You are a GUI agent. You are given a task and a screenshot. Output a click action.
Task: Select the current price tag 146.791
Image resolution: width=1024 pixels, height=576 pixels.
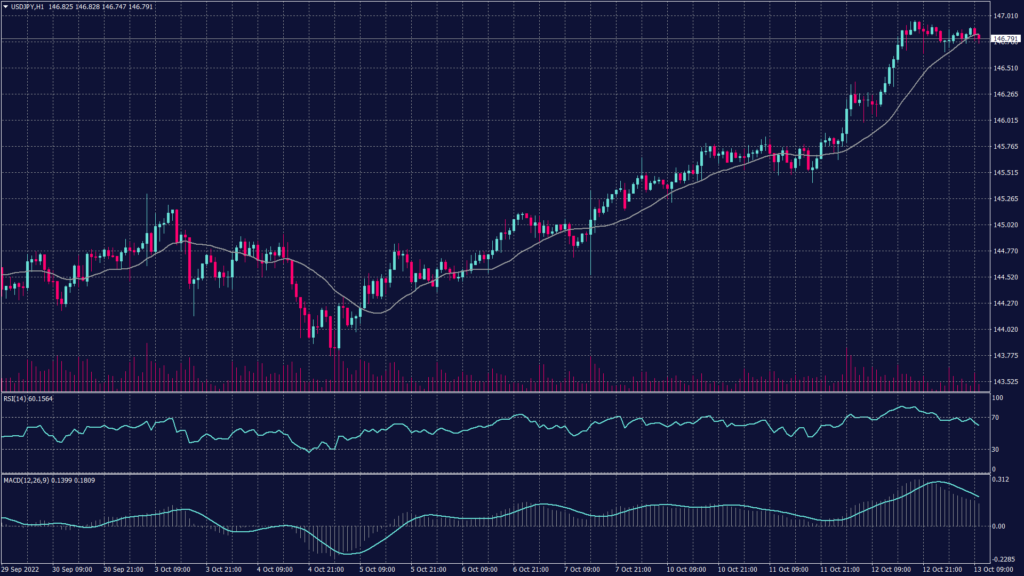coord(1004,39)
